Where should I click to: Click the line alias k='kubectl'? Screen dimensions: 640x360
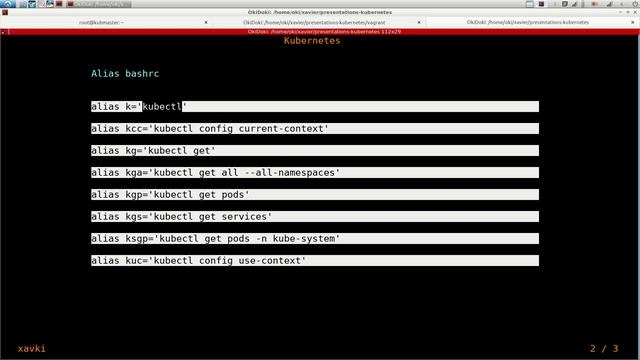(315, 107)
